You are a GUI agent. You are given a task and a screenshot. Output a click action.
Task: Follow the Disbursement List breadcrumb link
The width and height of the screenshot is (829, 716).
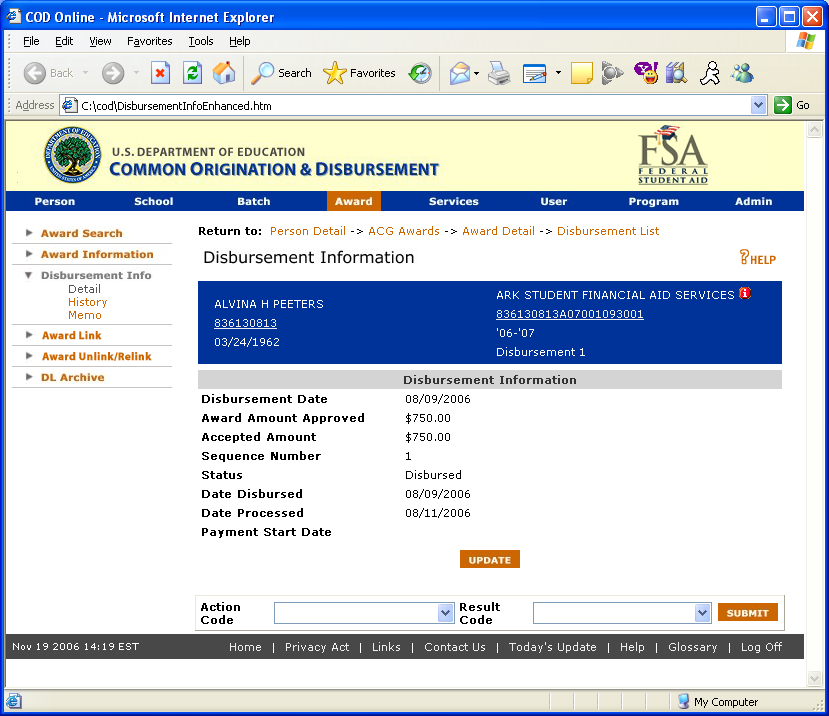click(x=608, y=231)
